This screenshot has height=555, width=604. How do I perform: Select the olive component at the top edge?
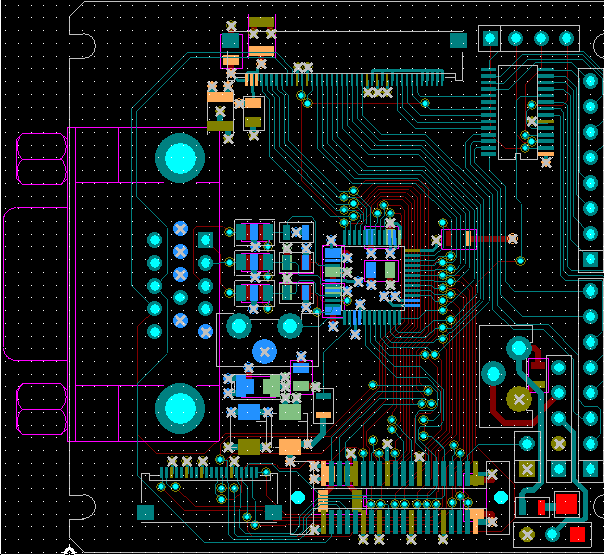click(x=262, y=23)
